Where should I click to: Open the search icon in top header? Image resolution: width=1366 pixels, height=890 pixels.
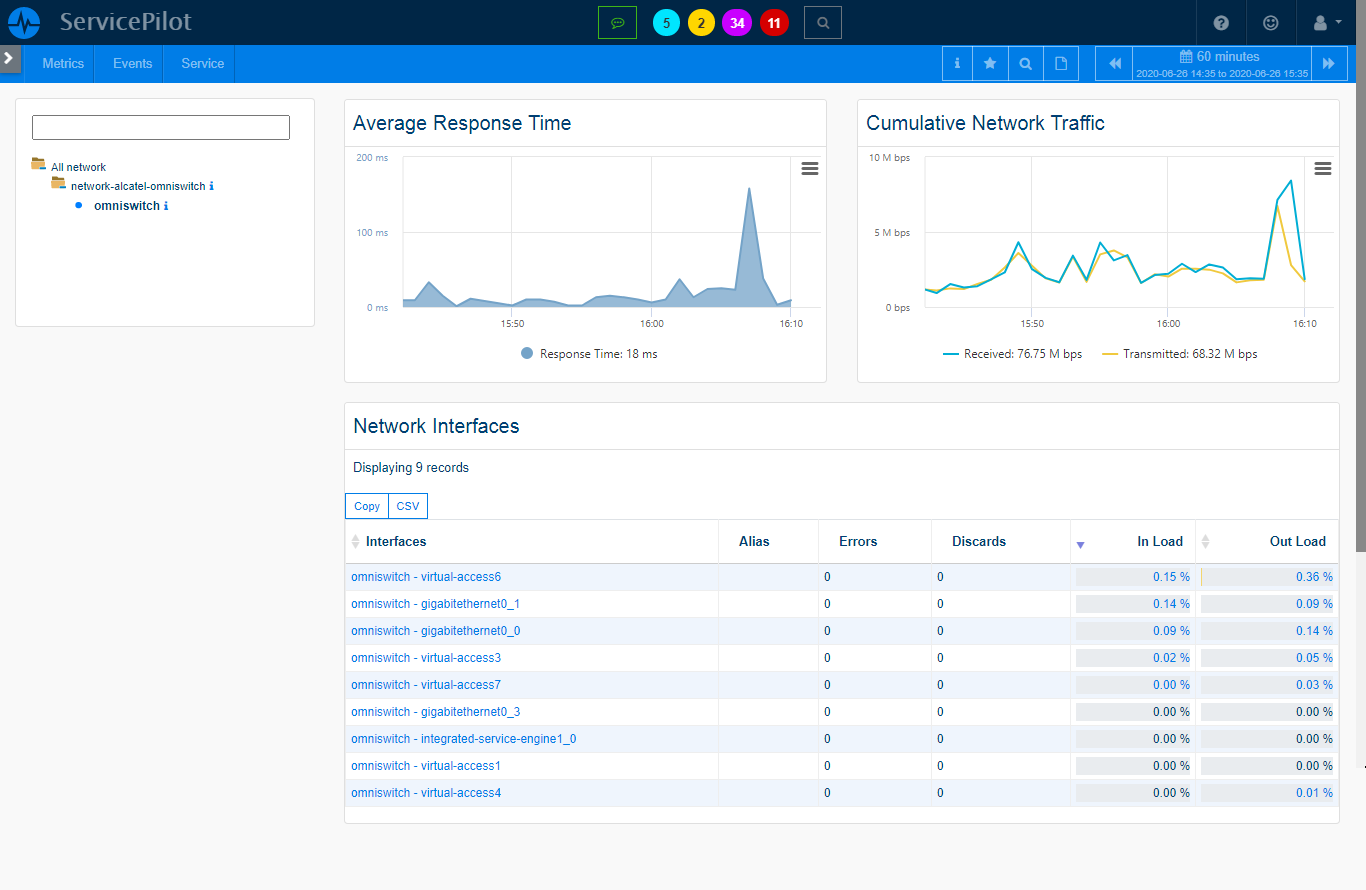[x=822, y=22]
